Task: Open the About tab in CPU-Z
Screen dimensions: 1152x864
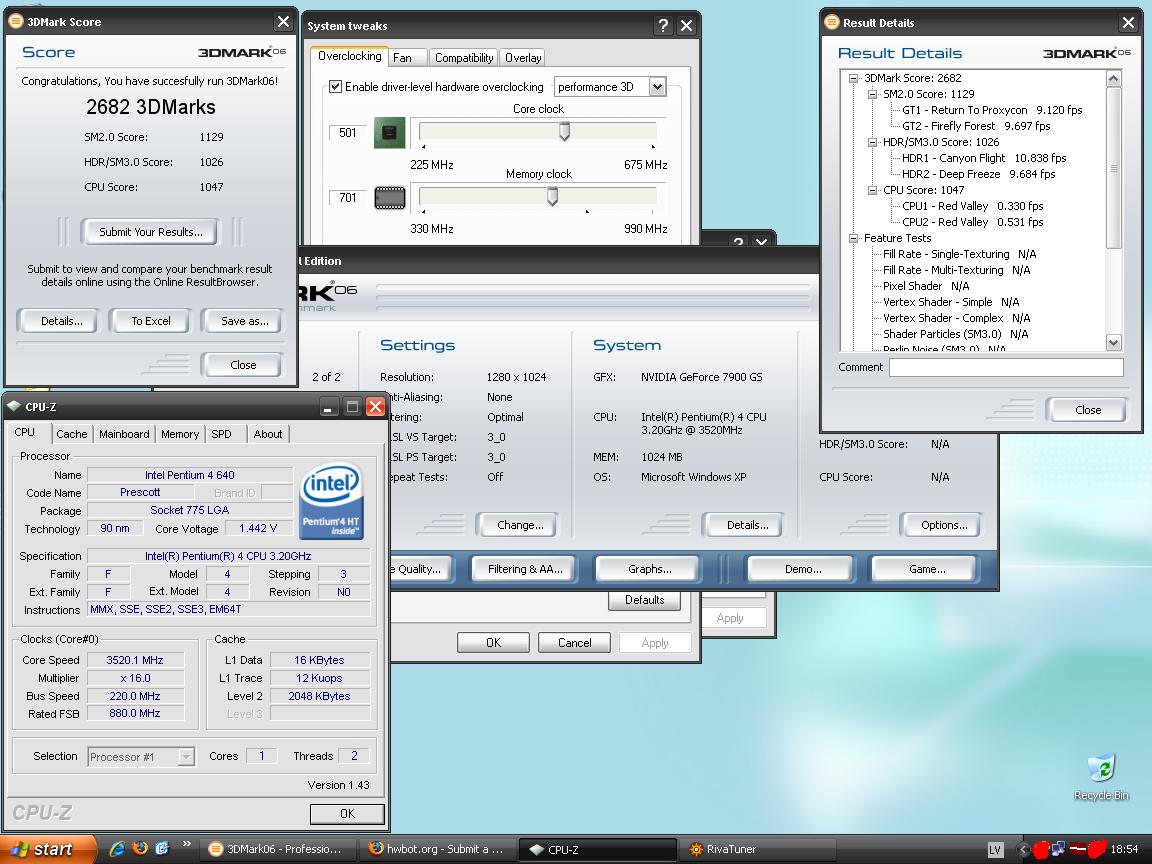Action: point(267,434)
